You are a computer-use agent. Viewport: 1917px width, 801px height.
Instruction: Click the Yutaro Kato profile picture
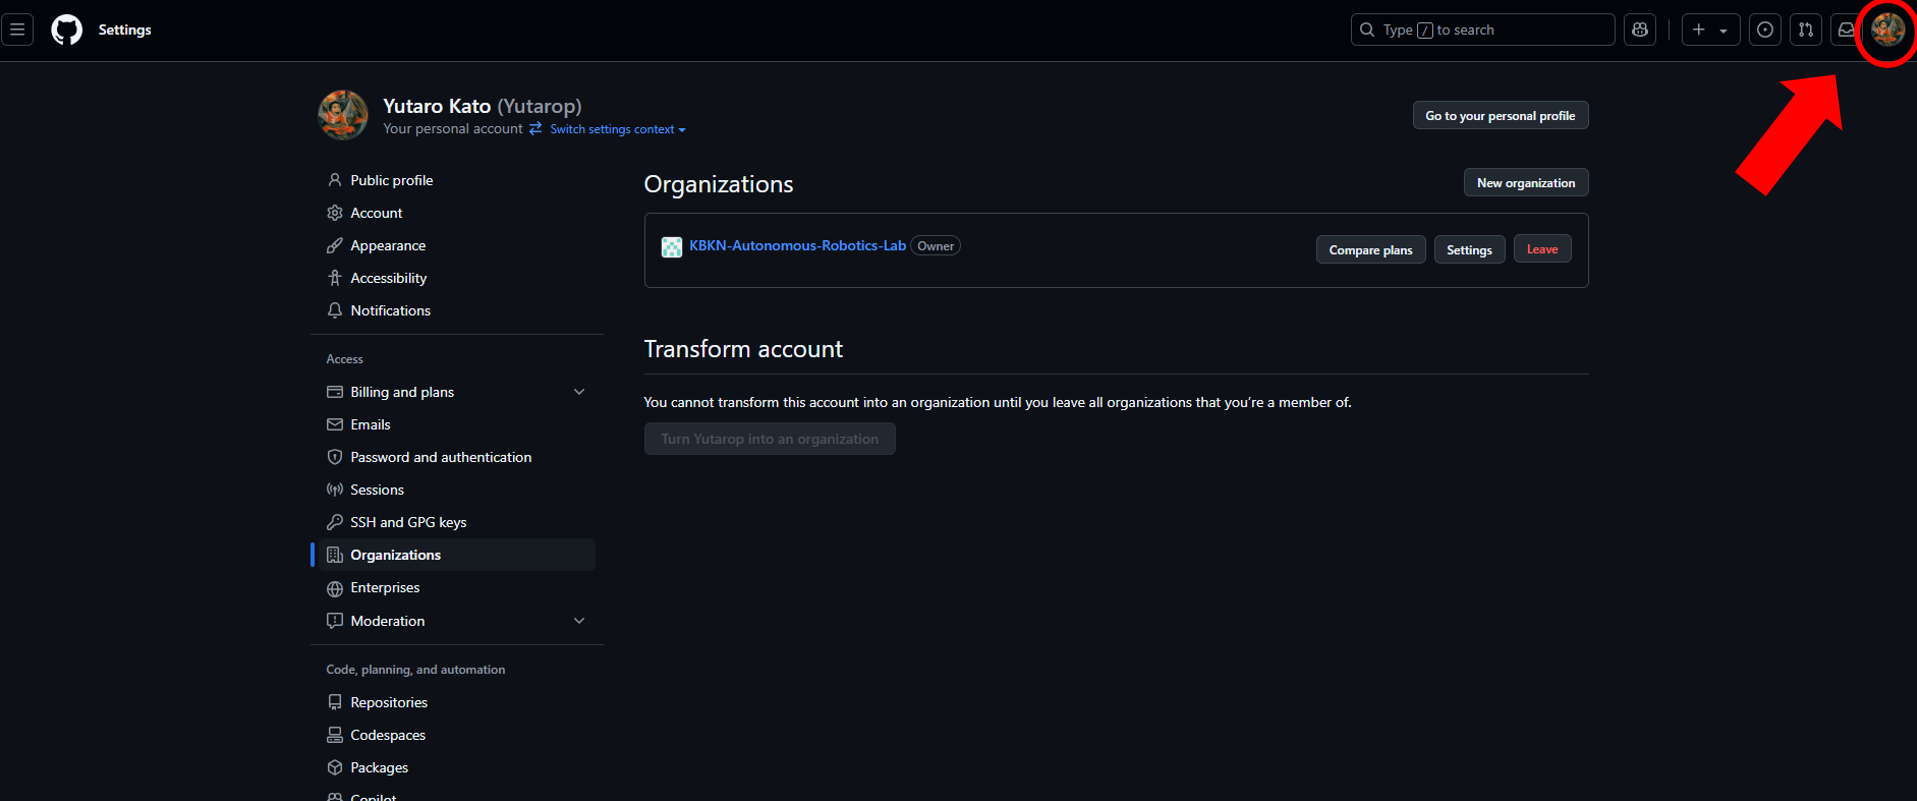point(343,115)
